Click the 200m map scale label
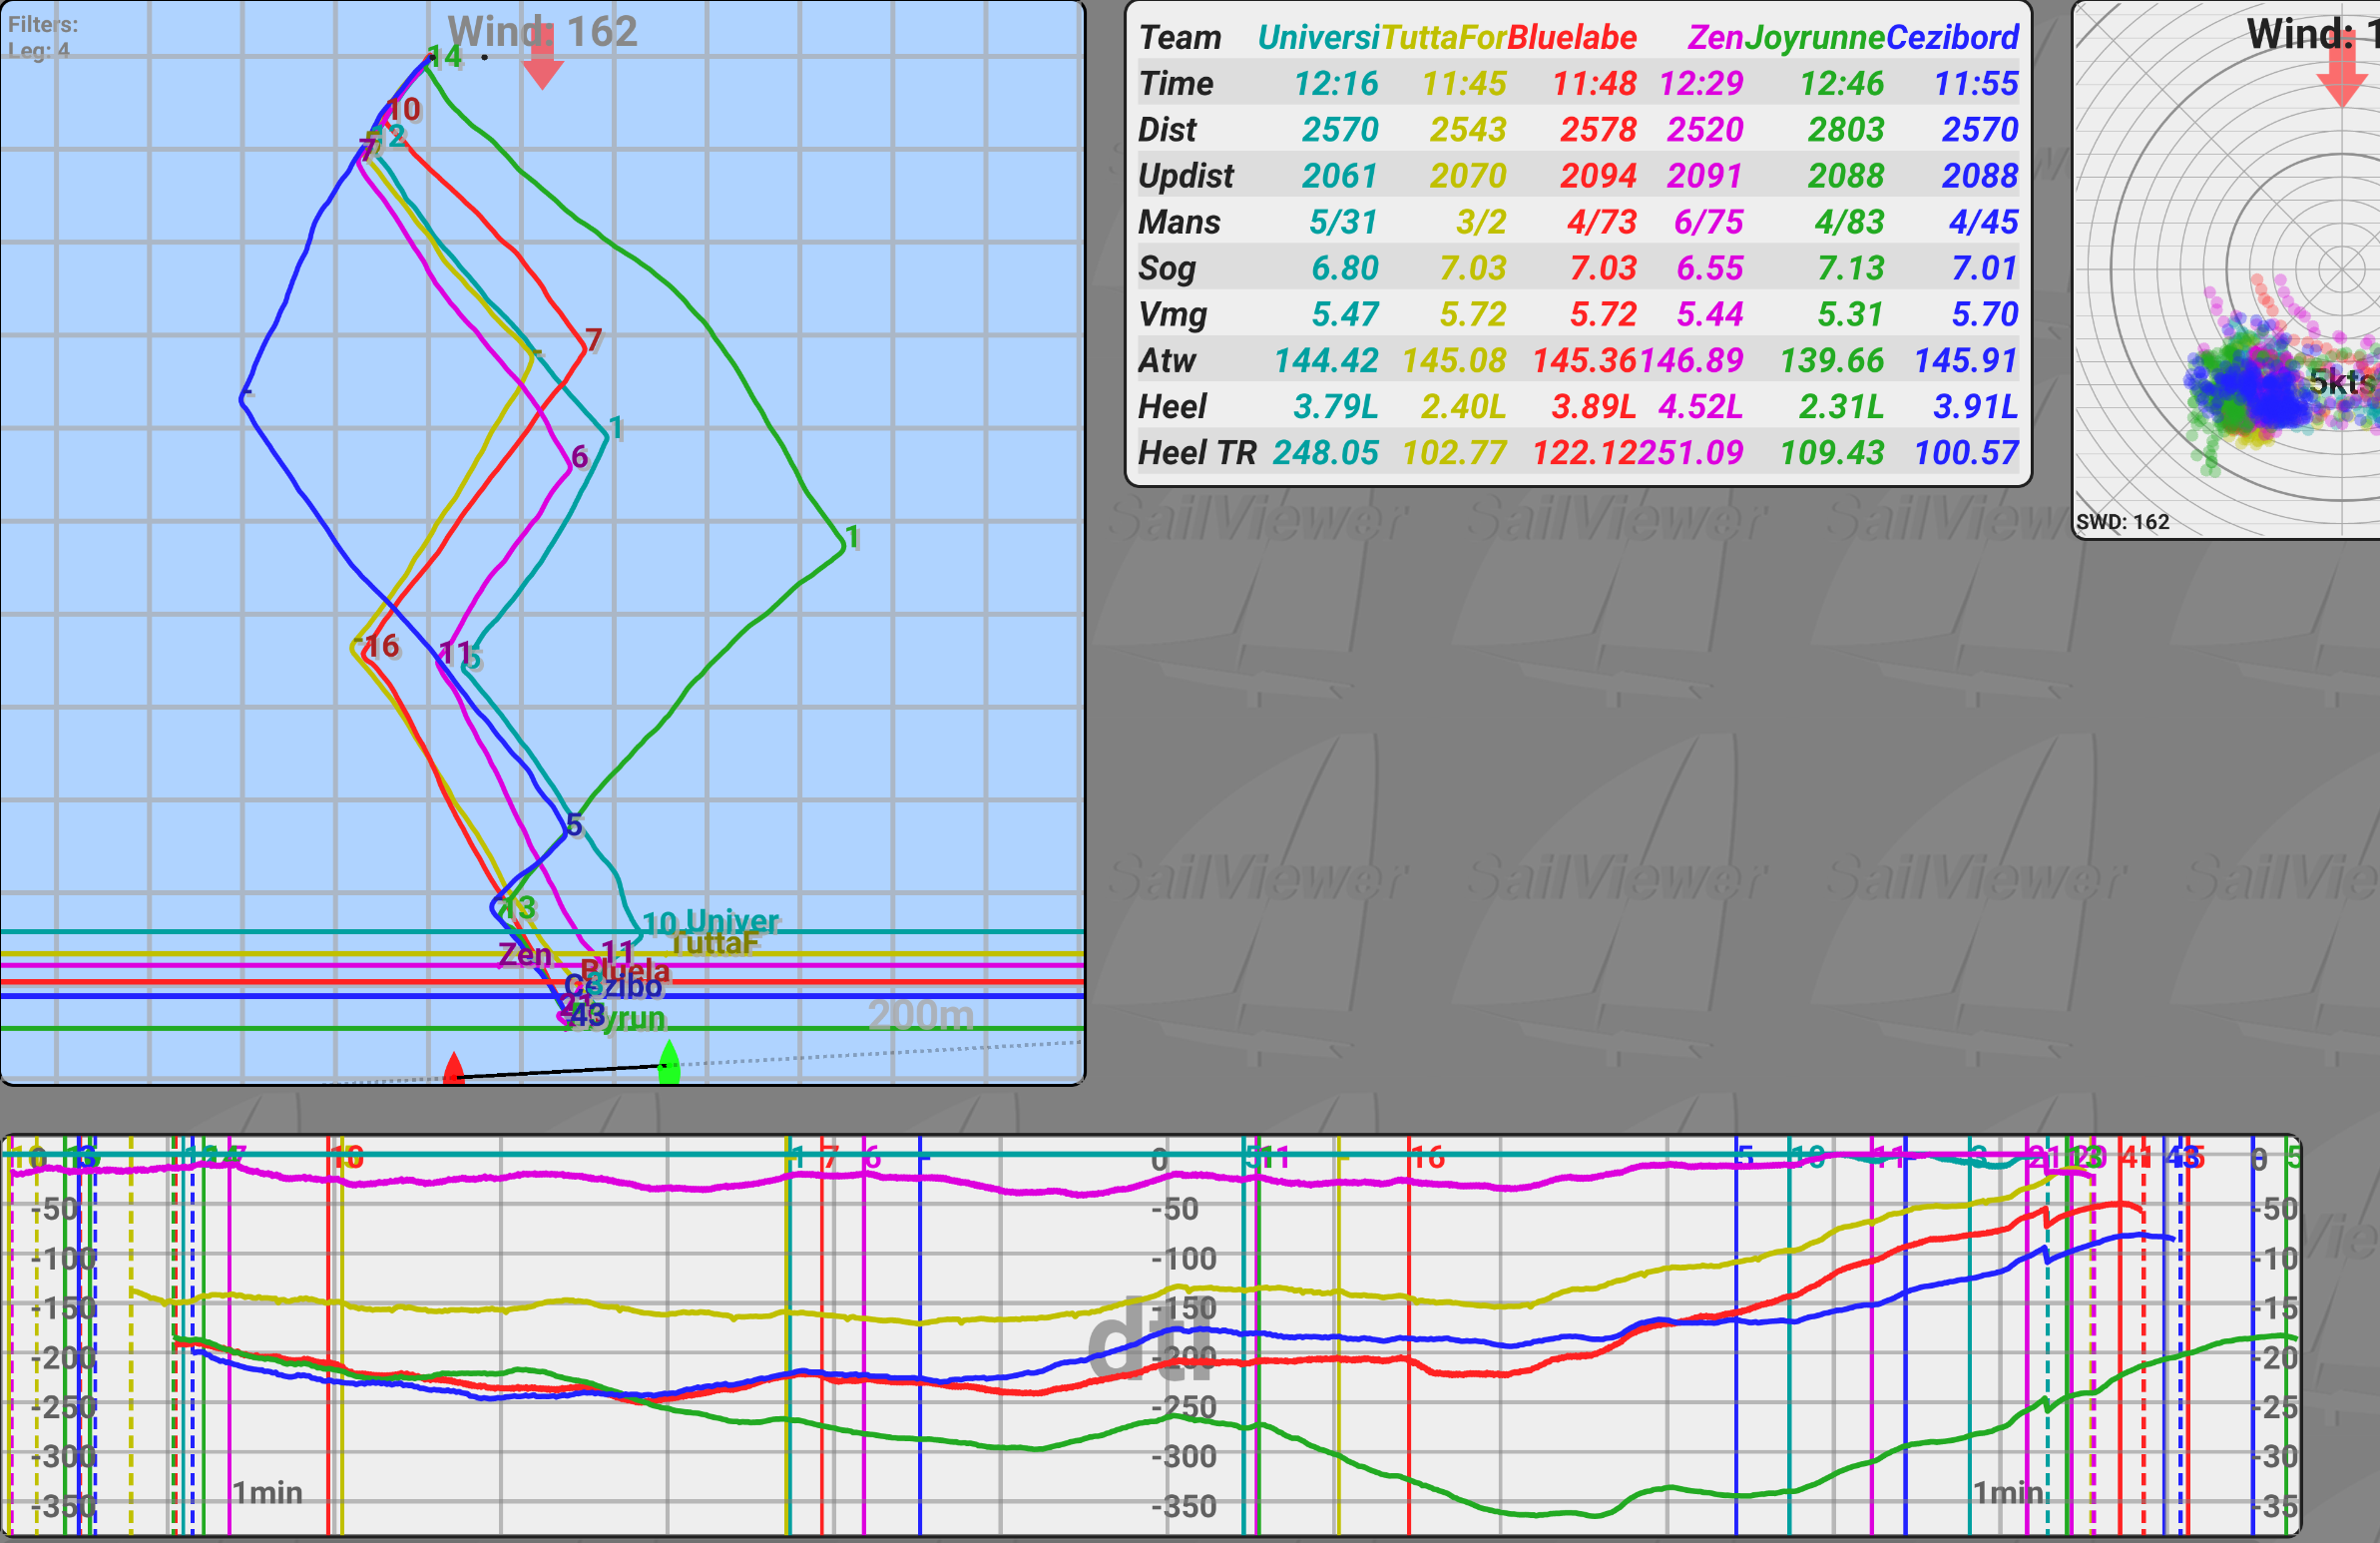2380x1543 pixels. point(920,1016)
